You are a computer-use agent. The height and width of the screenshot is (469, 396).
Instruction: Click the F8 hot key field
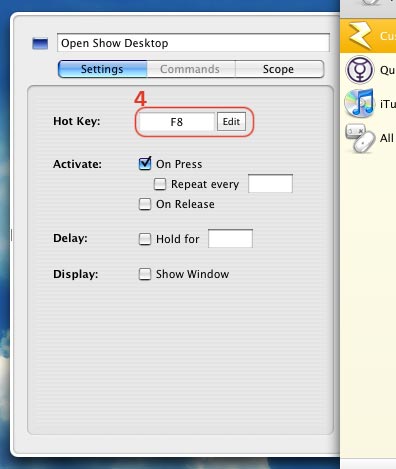177,122
